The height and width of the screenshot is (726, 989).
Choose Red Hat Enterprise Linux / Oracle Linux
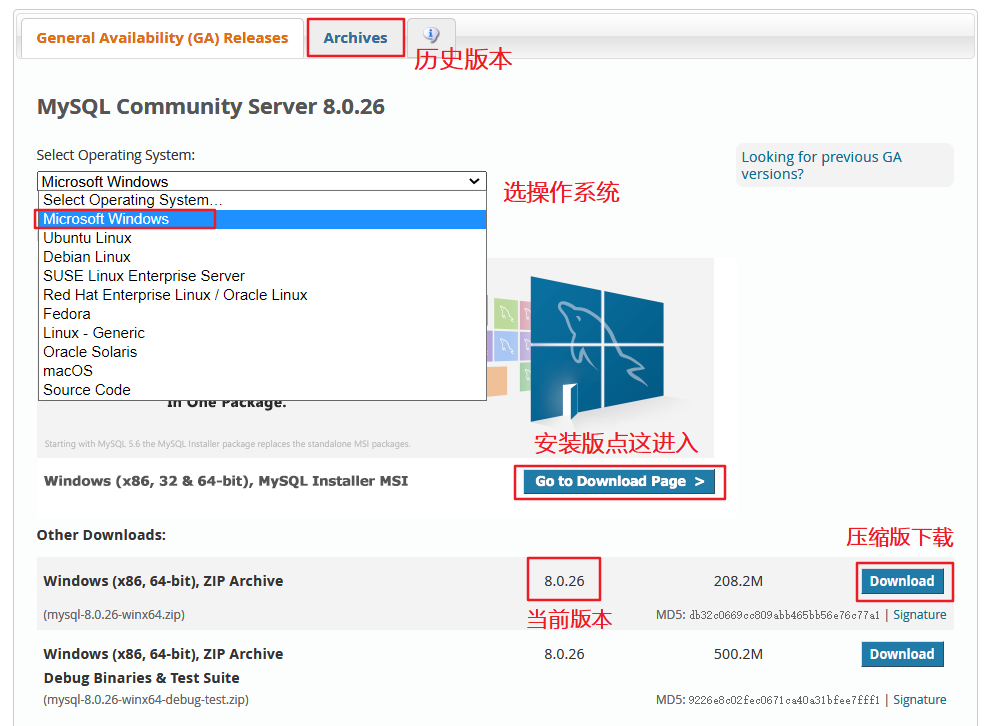[175, 295]
